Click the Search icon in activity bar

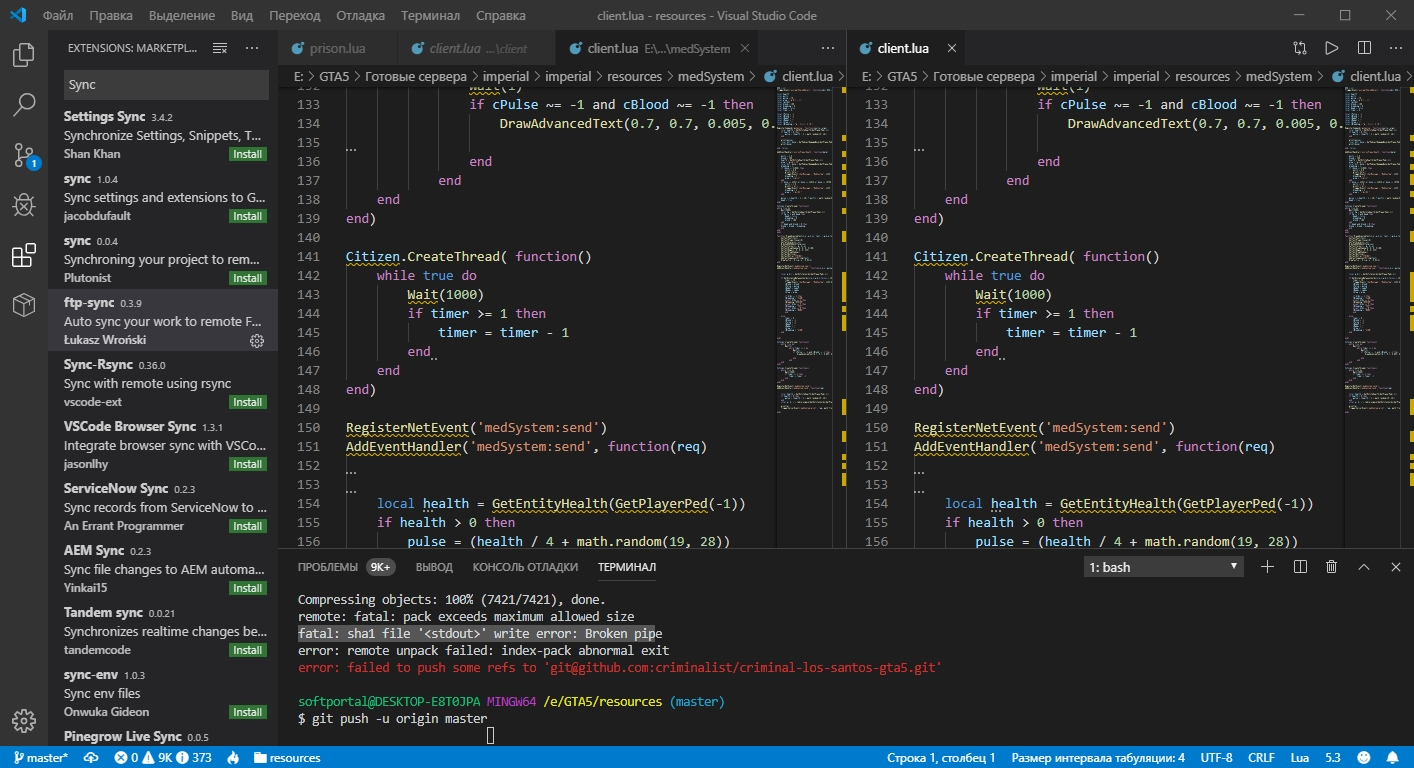point(24,104)
